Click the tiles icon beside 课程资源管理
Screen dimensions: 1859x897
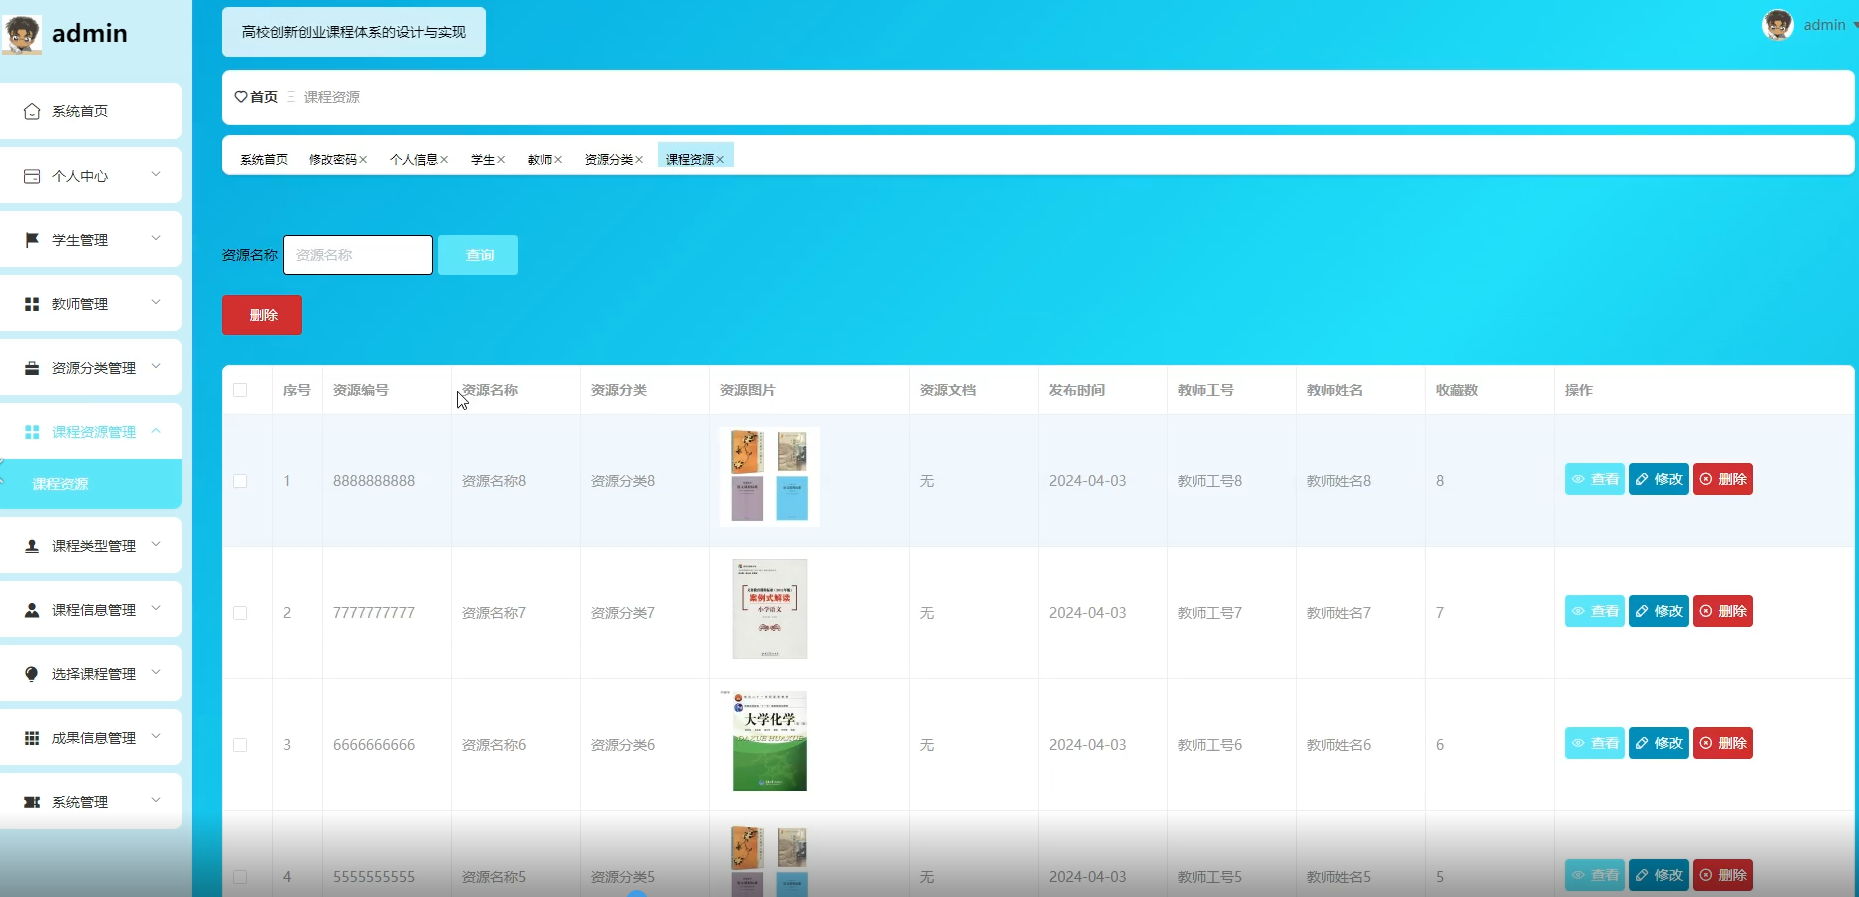coord(32,432)
